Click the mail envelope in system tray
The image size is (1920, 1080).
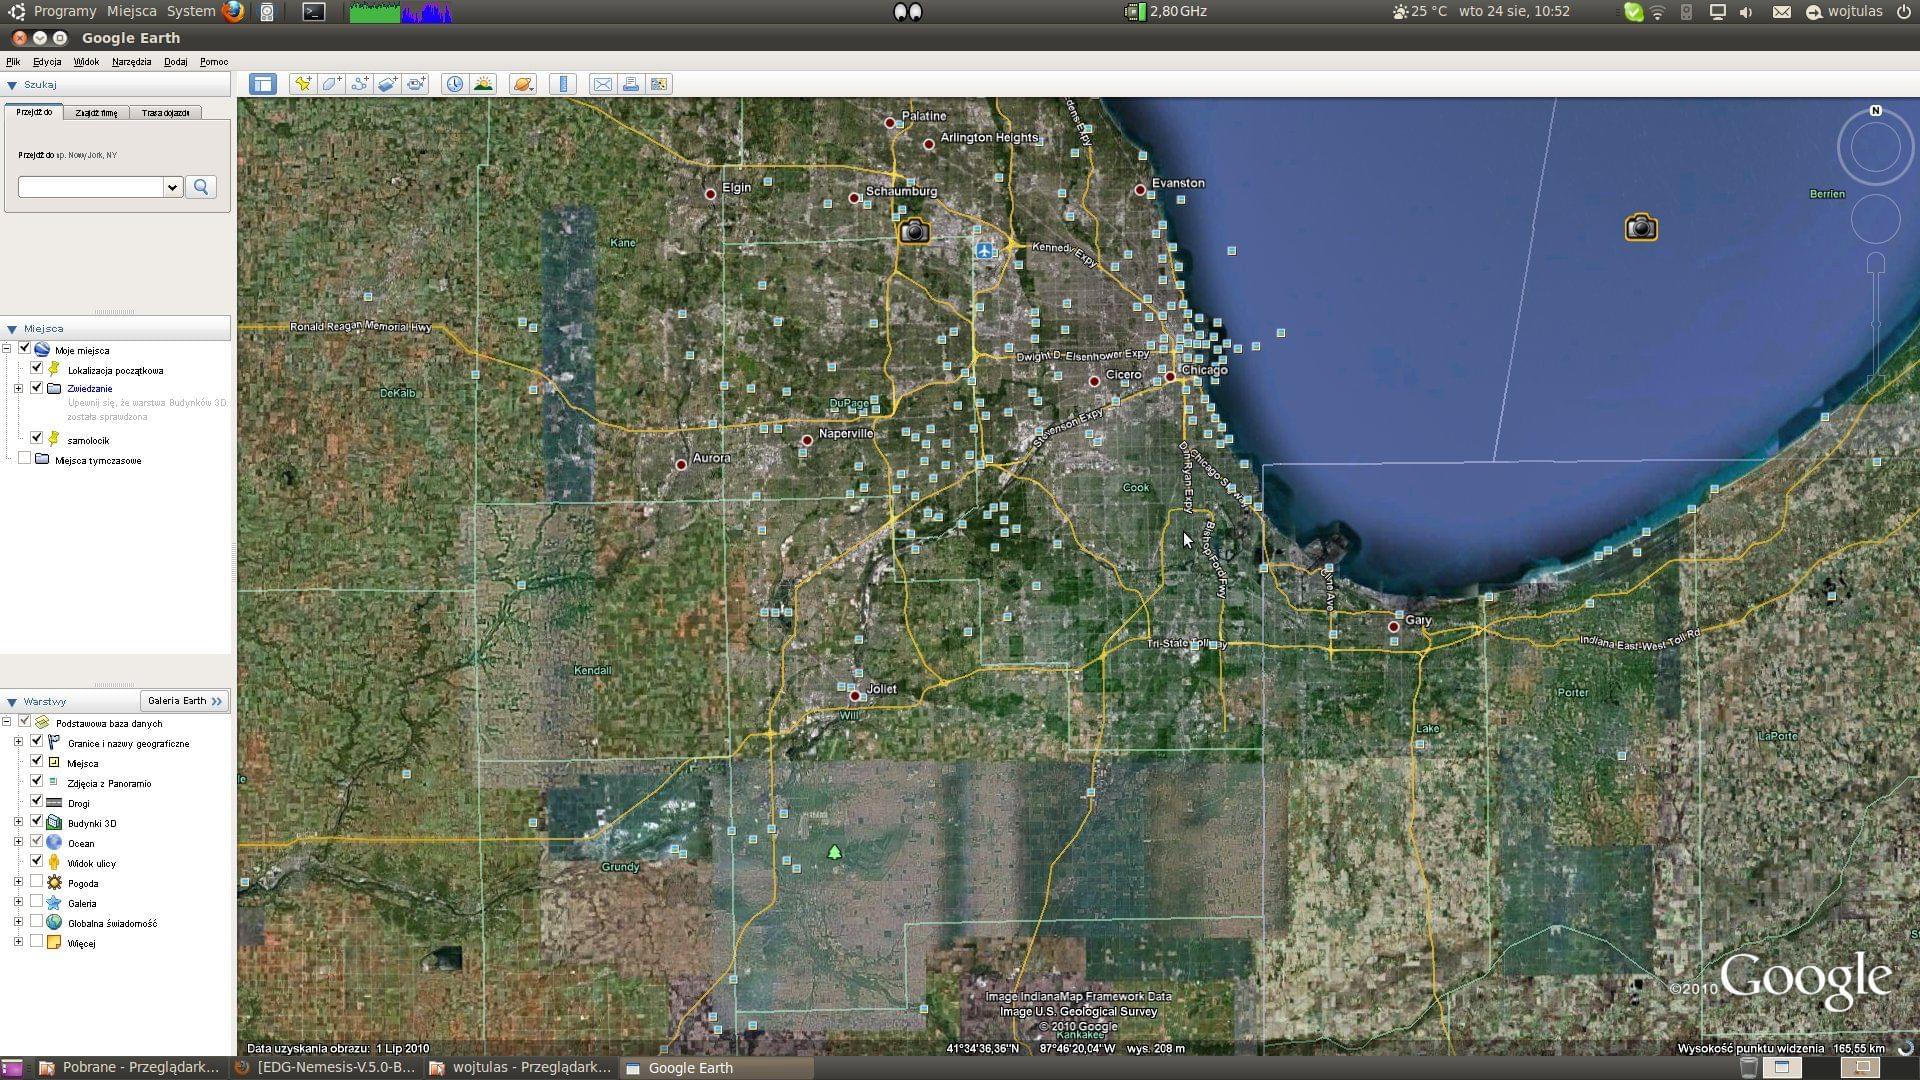click(x=1782, y=12)
